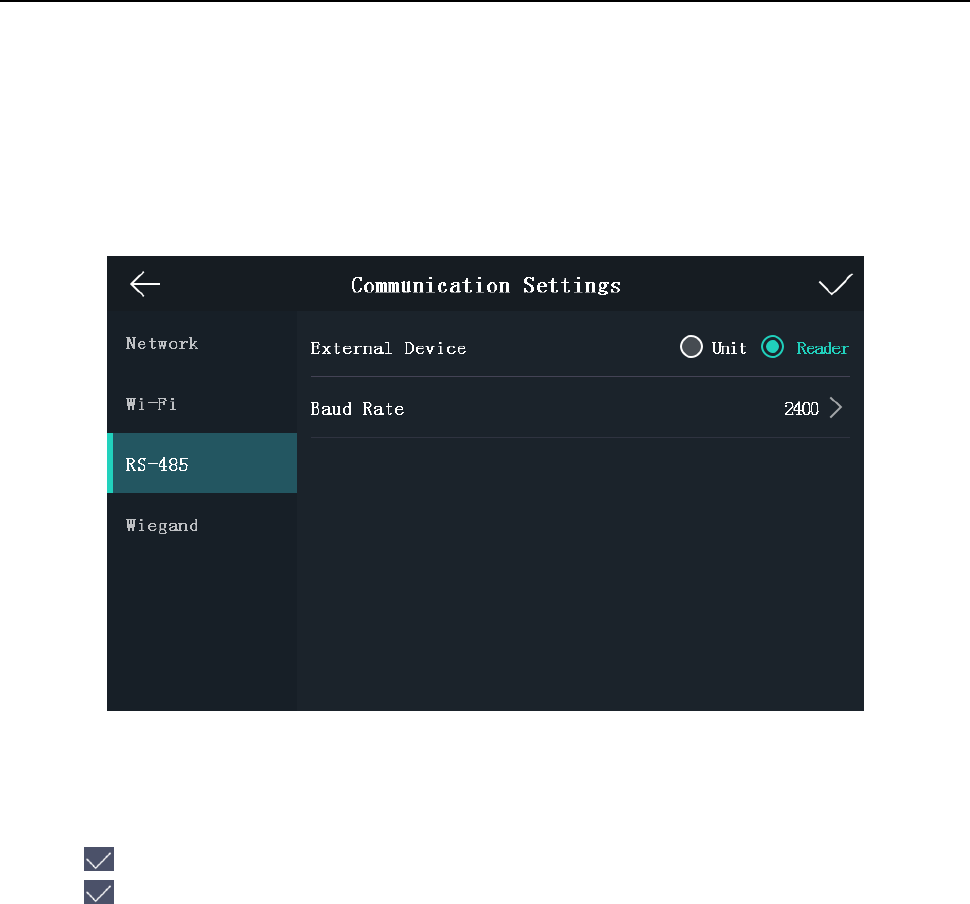The image size is (970, 904).
Task: Click the empty area below Baud Rate
Action: point(580,570)
